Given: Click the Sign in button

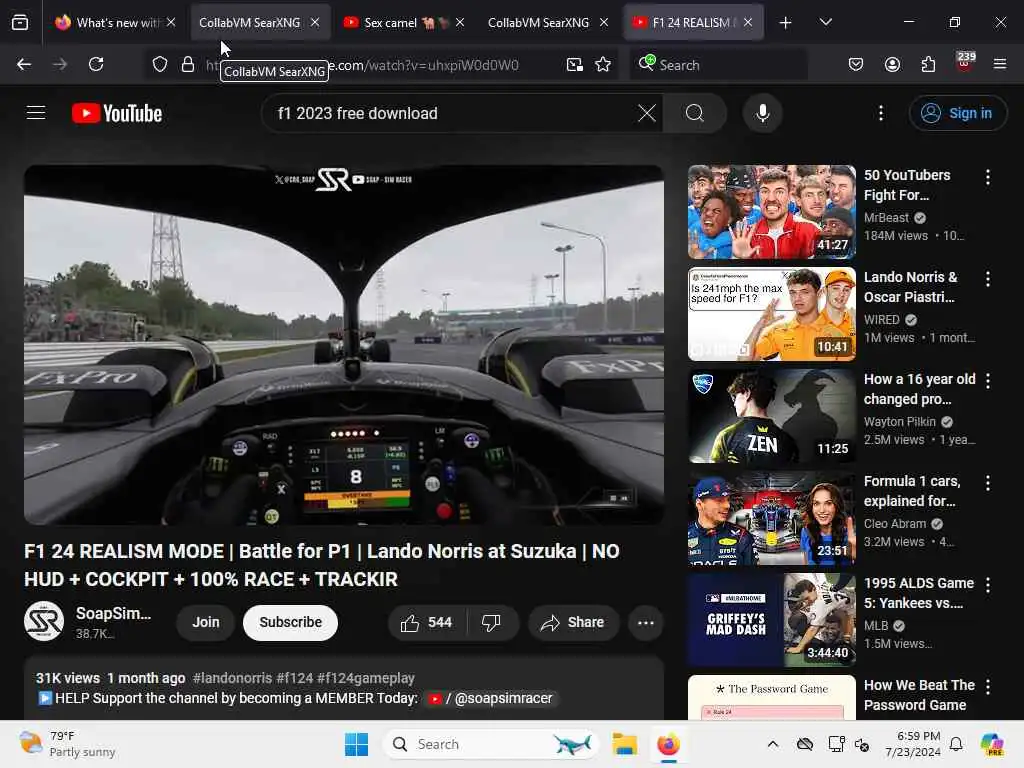Looking at the screenshot, I should pos(957,113).
